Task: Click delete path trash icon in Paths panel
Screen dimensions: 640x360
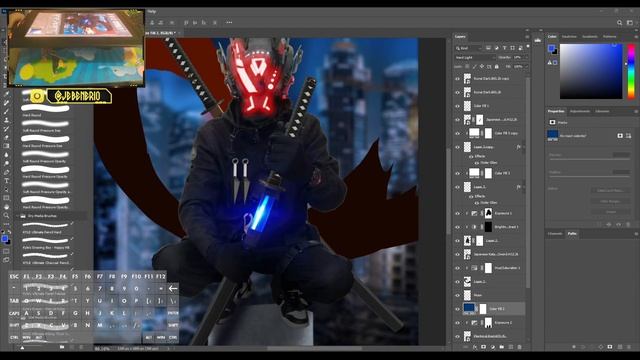Action: click(628, 347)
